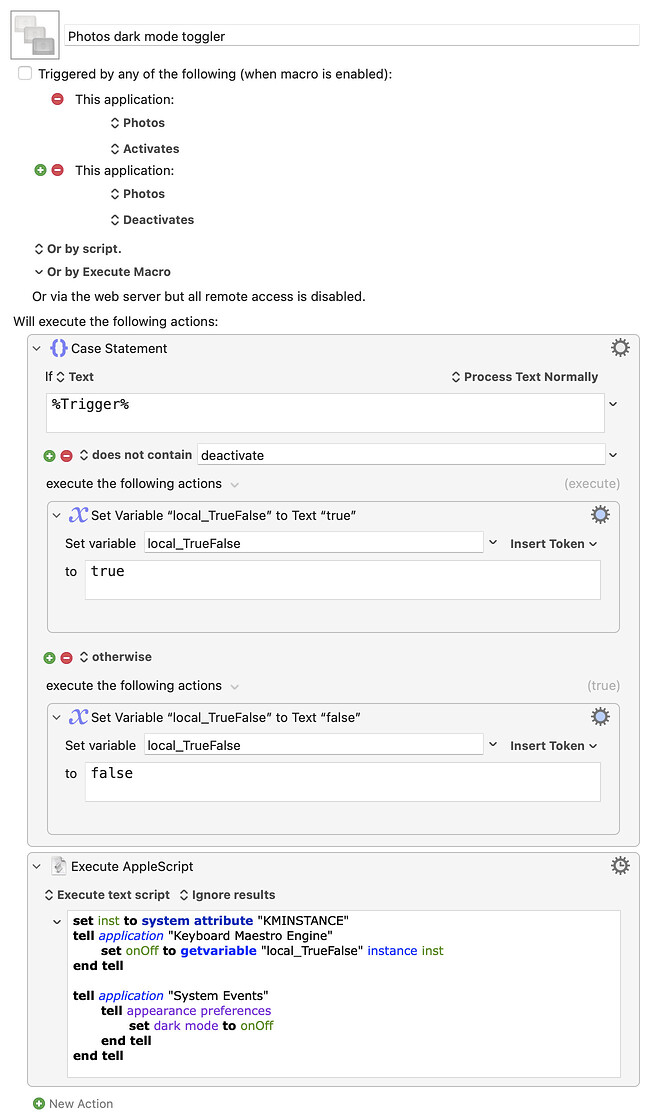Click the chevron beside the AppleScript text
The image size is (650, 1120).
56,921
